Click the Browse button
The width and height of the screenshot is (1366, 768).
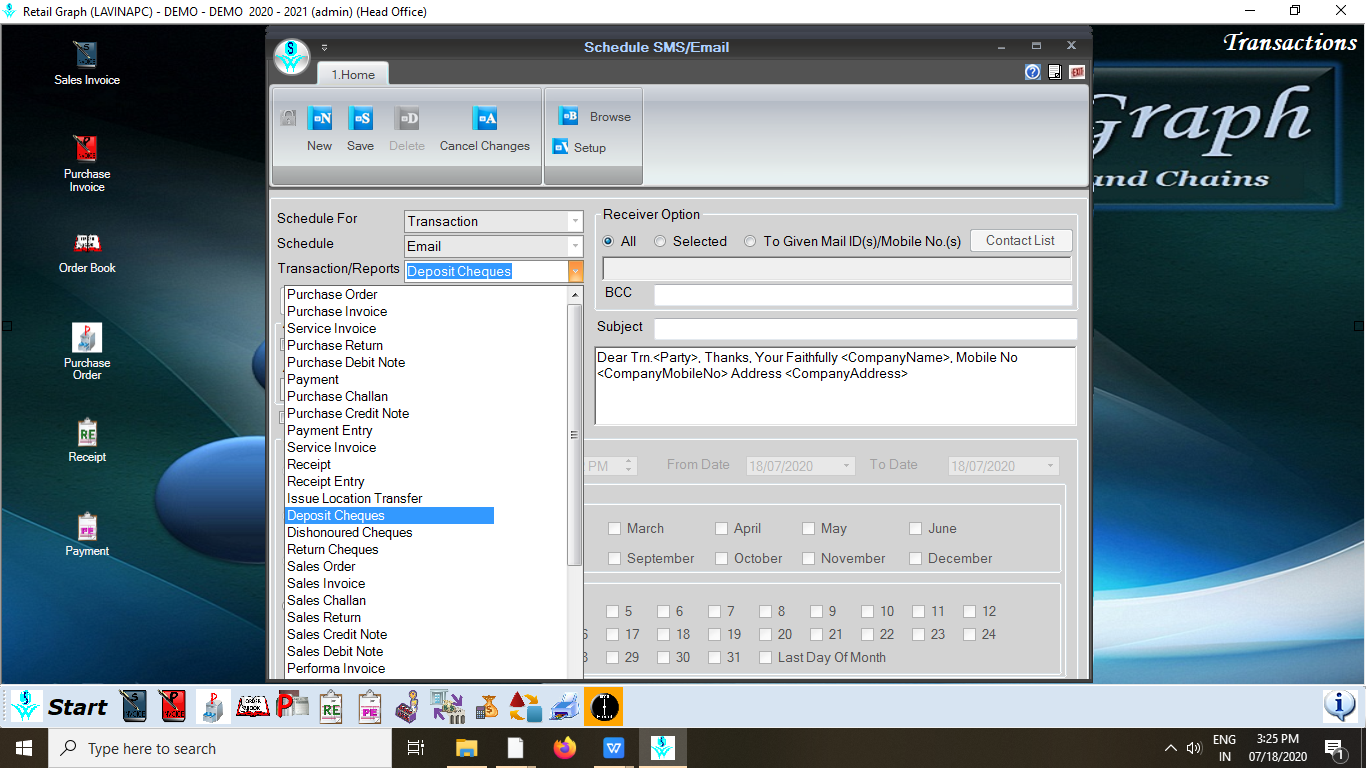596,116
